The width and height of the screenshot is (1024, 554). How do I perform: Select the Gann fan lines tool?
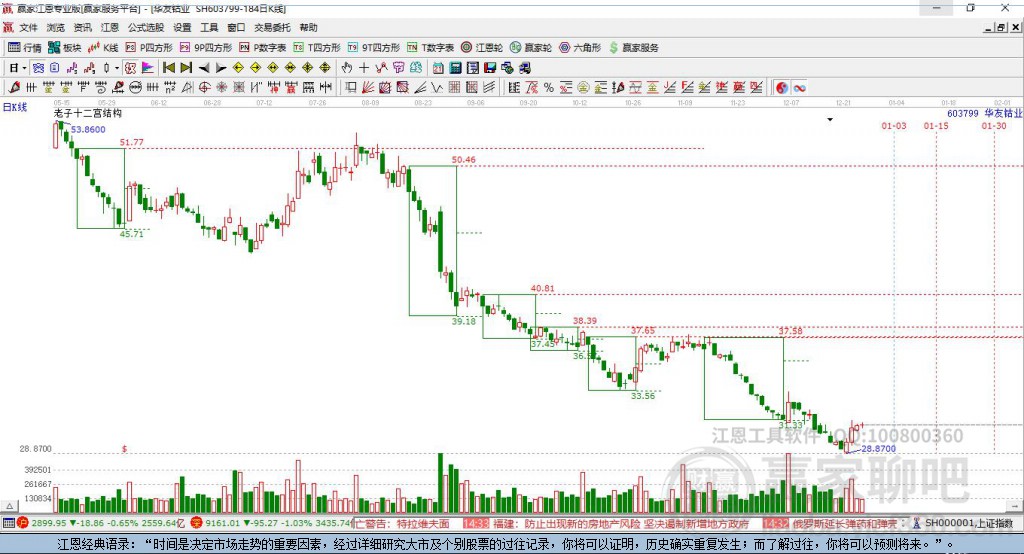367,88
